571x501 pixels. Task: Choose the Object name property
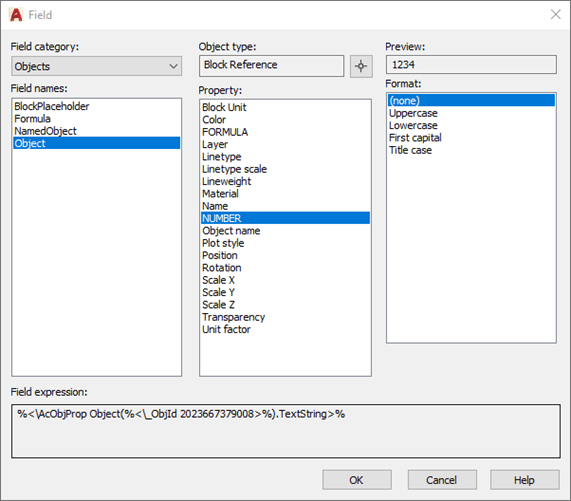point(231,231)
